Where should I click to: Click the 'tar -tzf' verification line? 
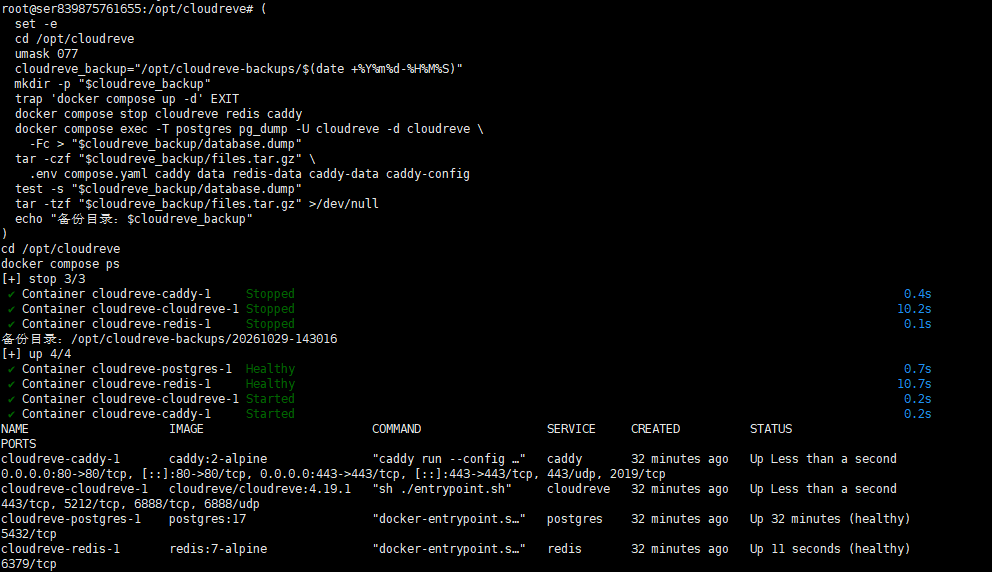[x=197, y=204]
